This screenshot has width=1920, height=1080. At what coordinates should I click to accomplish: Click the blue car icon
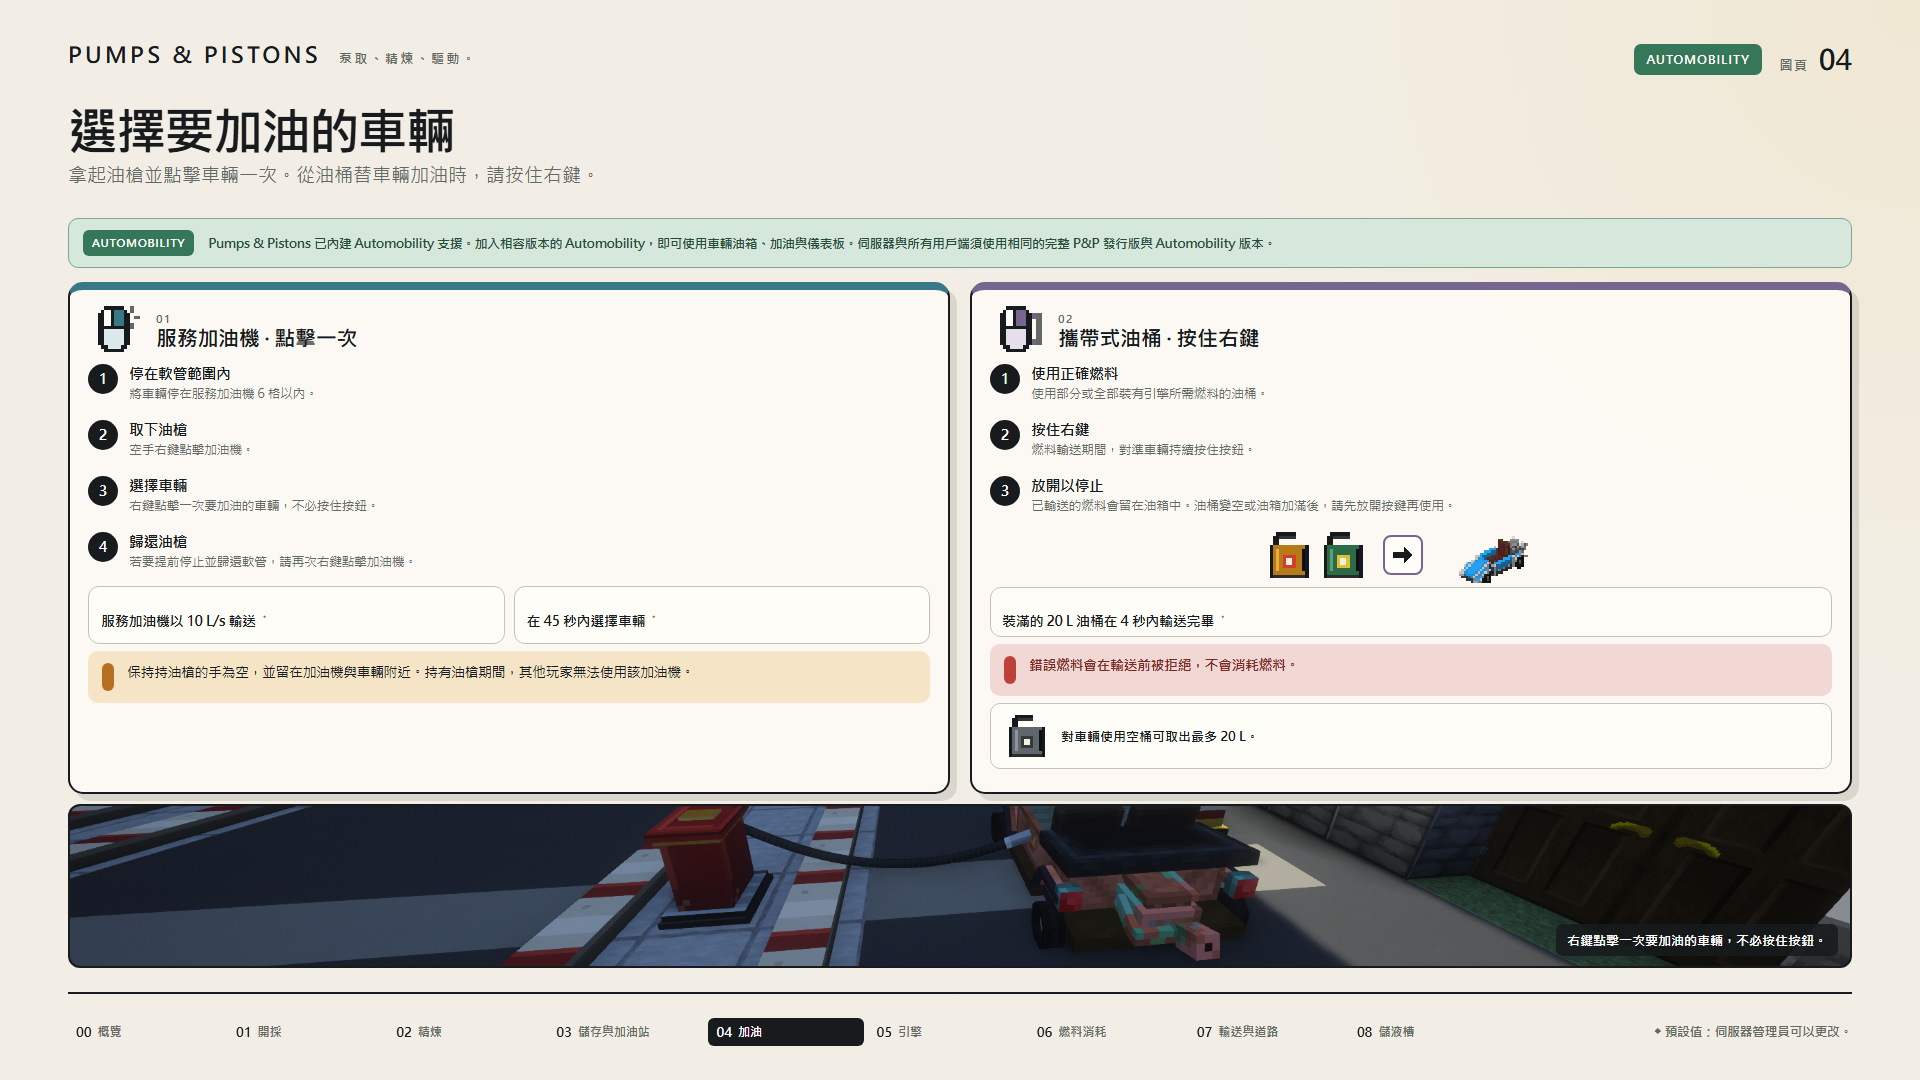click(x=1494, y=558)
